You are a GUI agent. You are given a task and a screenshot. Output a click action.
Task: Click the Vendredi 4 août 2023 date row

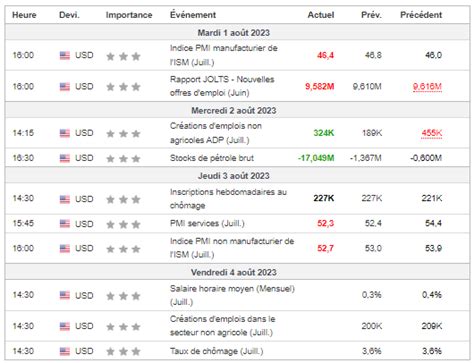[237, 272]
